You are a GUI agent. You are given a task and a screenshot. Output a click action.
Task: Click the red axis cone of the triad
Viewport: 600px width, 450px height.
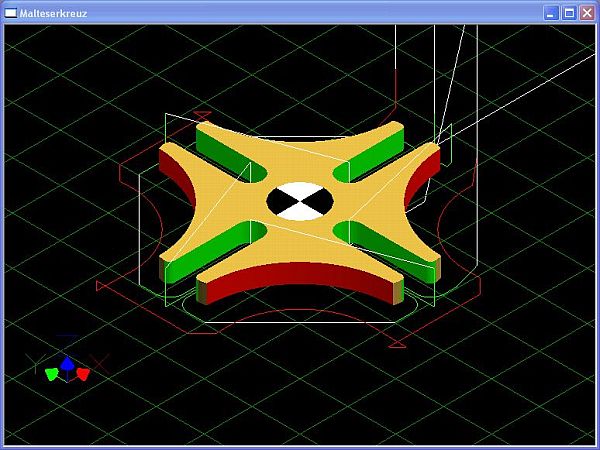pos(83,374)
